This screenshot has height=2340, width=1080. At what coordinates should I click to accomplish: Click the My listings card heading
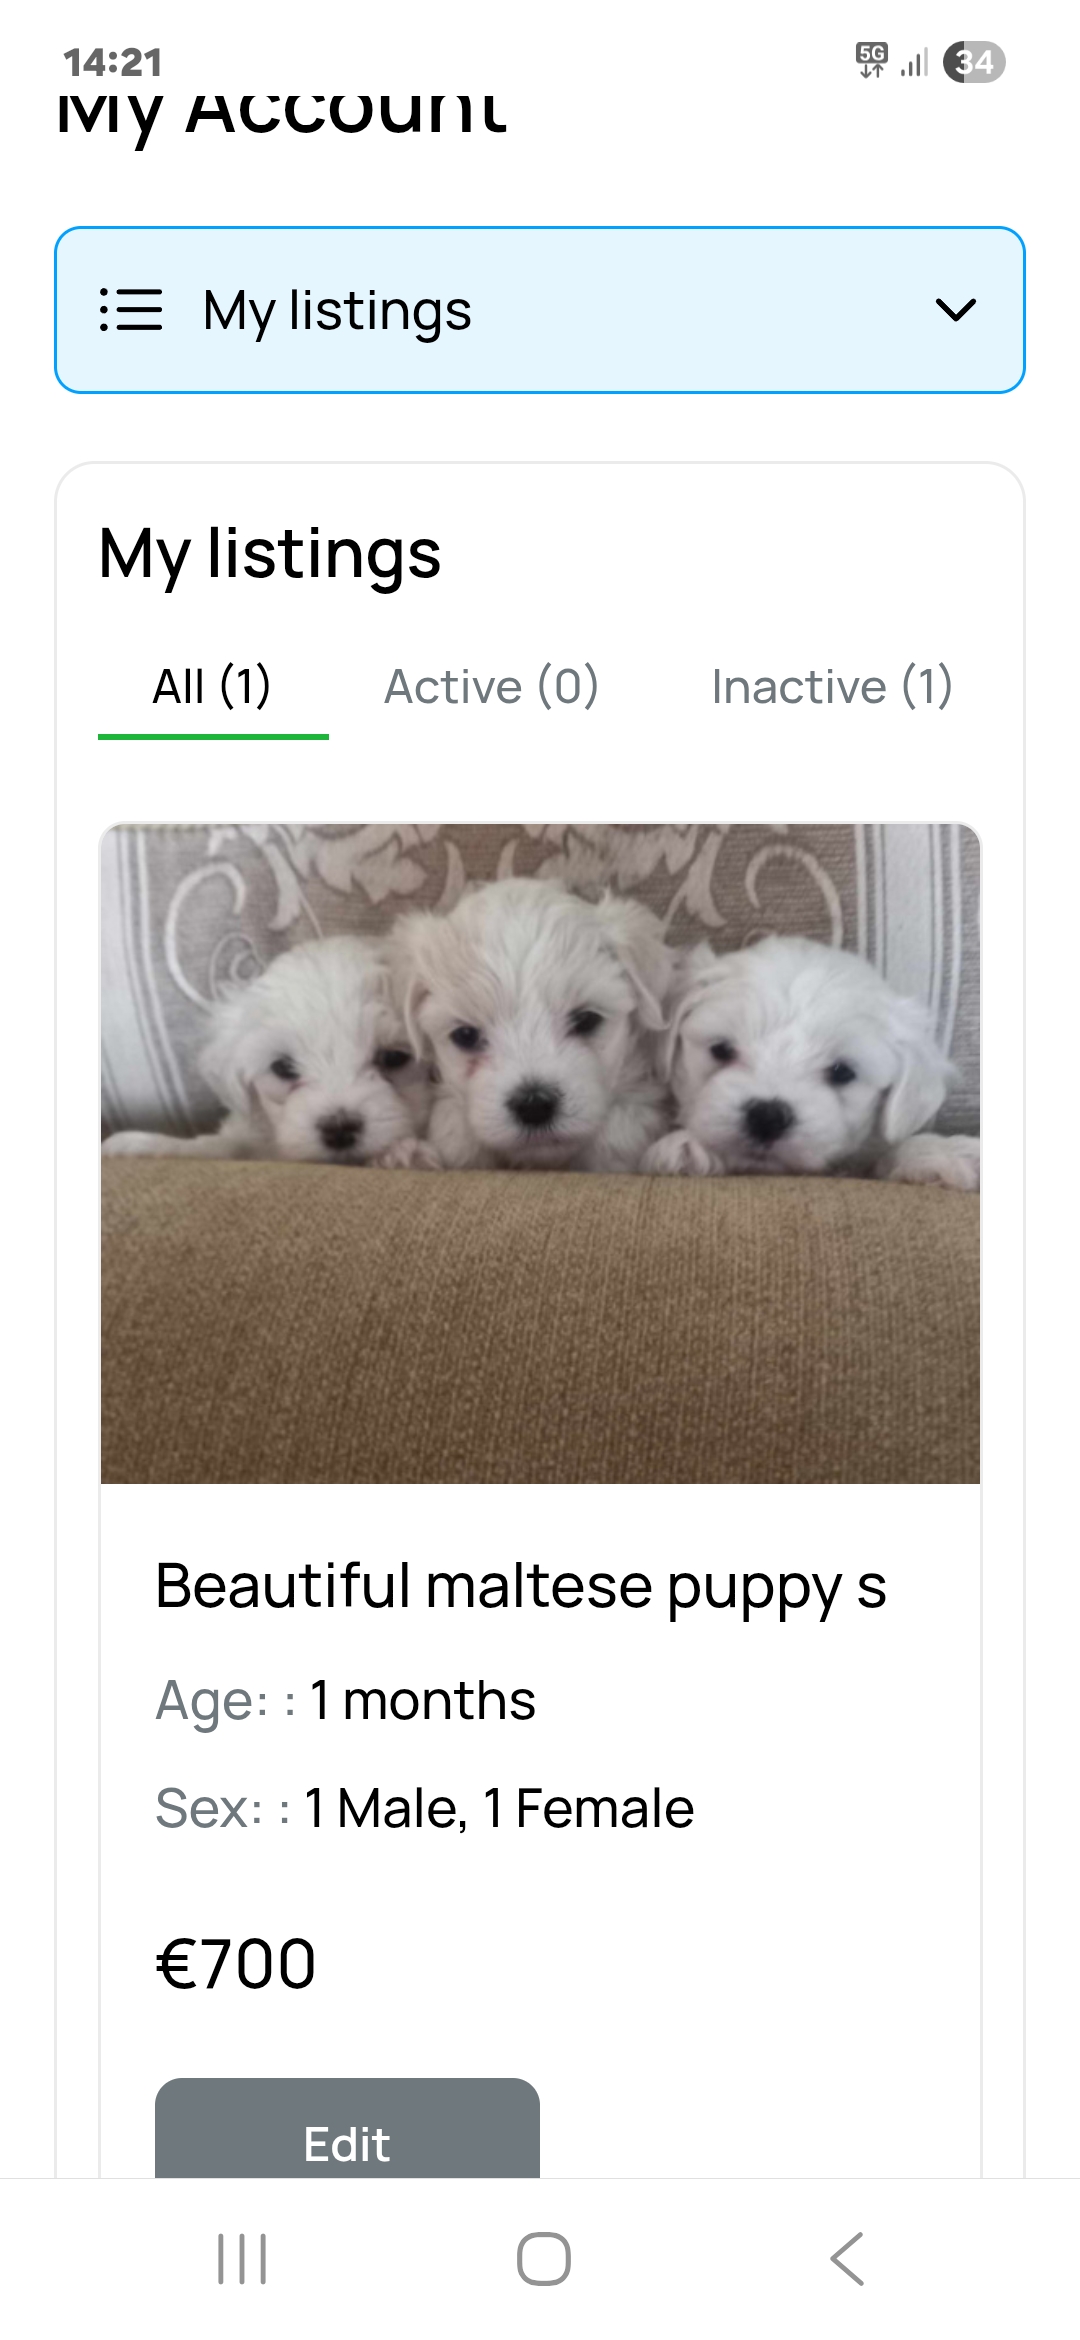270,553
